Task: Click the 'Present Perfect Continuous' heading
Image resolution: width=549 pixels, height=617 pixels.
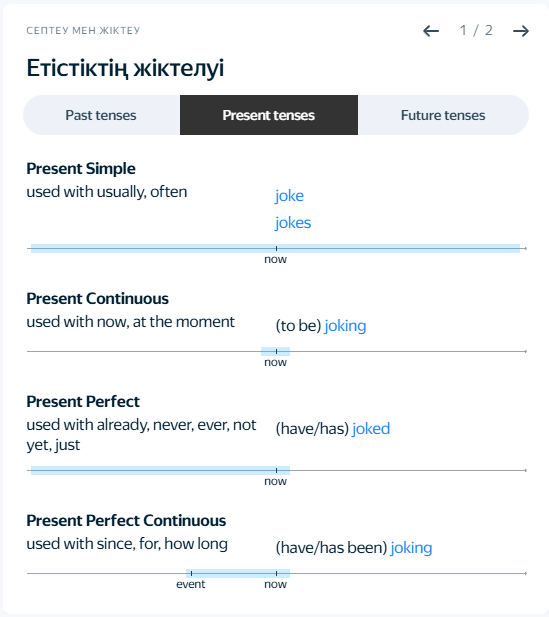Action: [126, 521]
